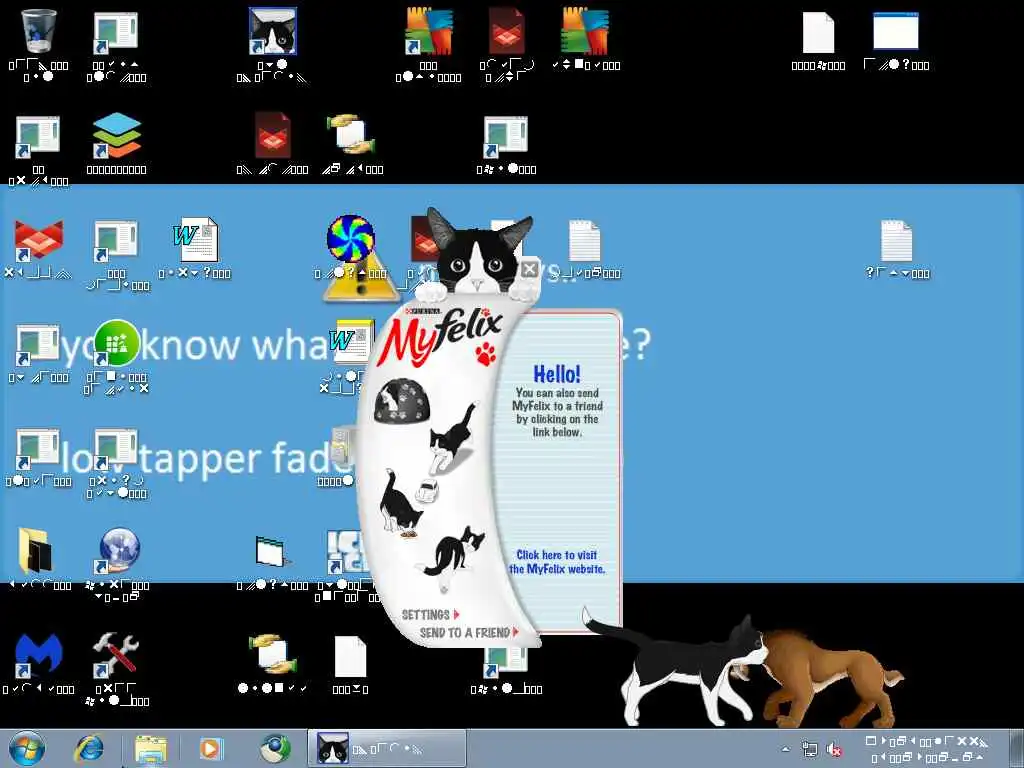Image resolution: width=1024 pixels, height=768 pixels.
Task: Open the hands-holding-document icon in the second row
Action: point(351,135)
